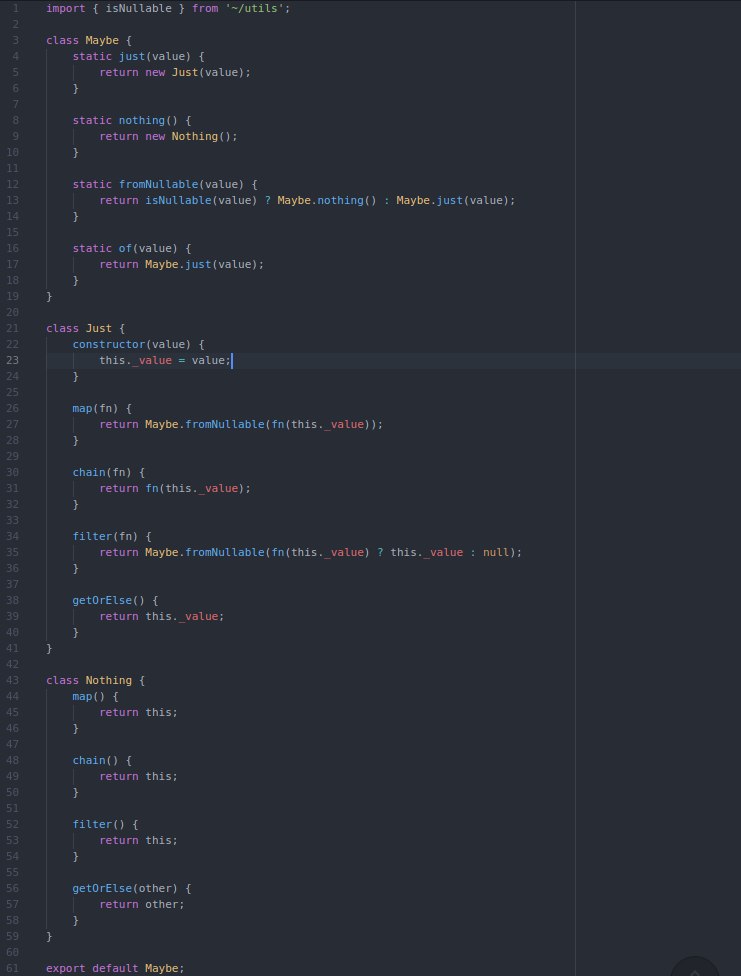Screen dimensions: 741x976
Task: Click class name 'Just' on line 21
Action: coord(98,328)
